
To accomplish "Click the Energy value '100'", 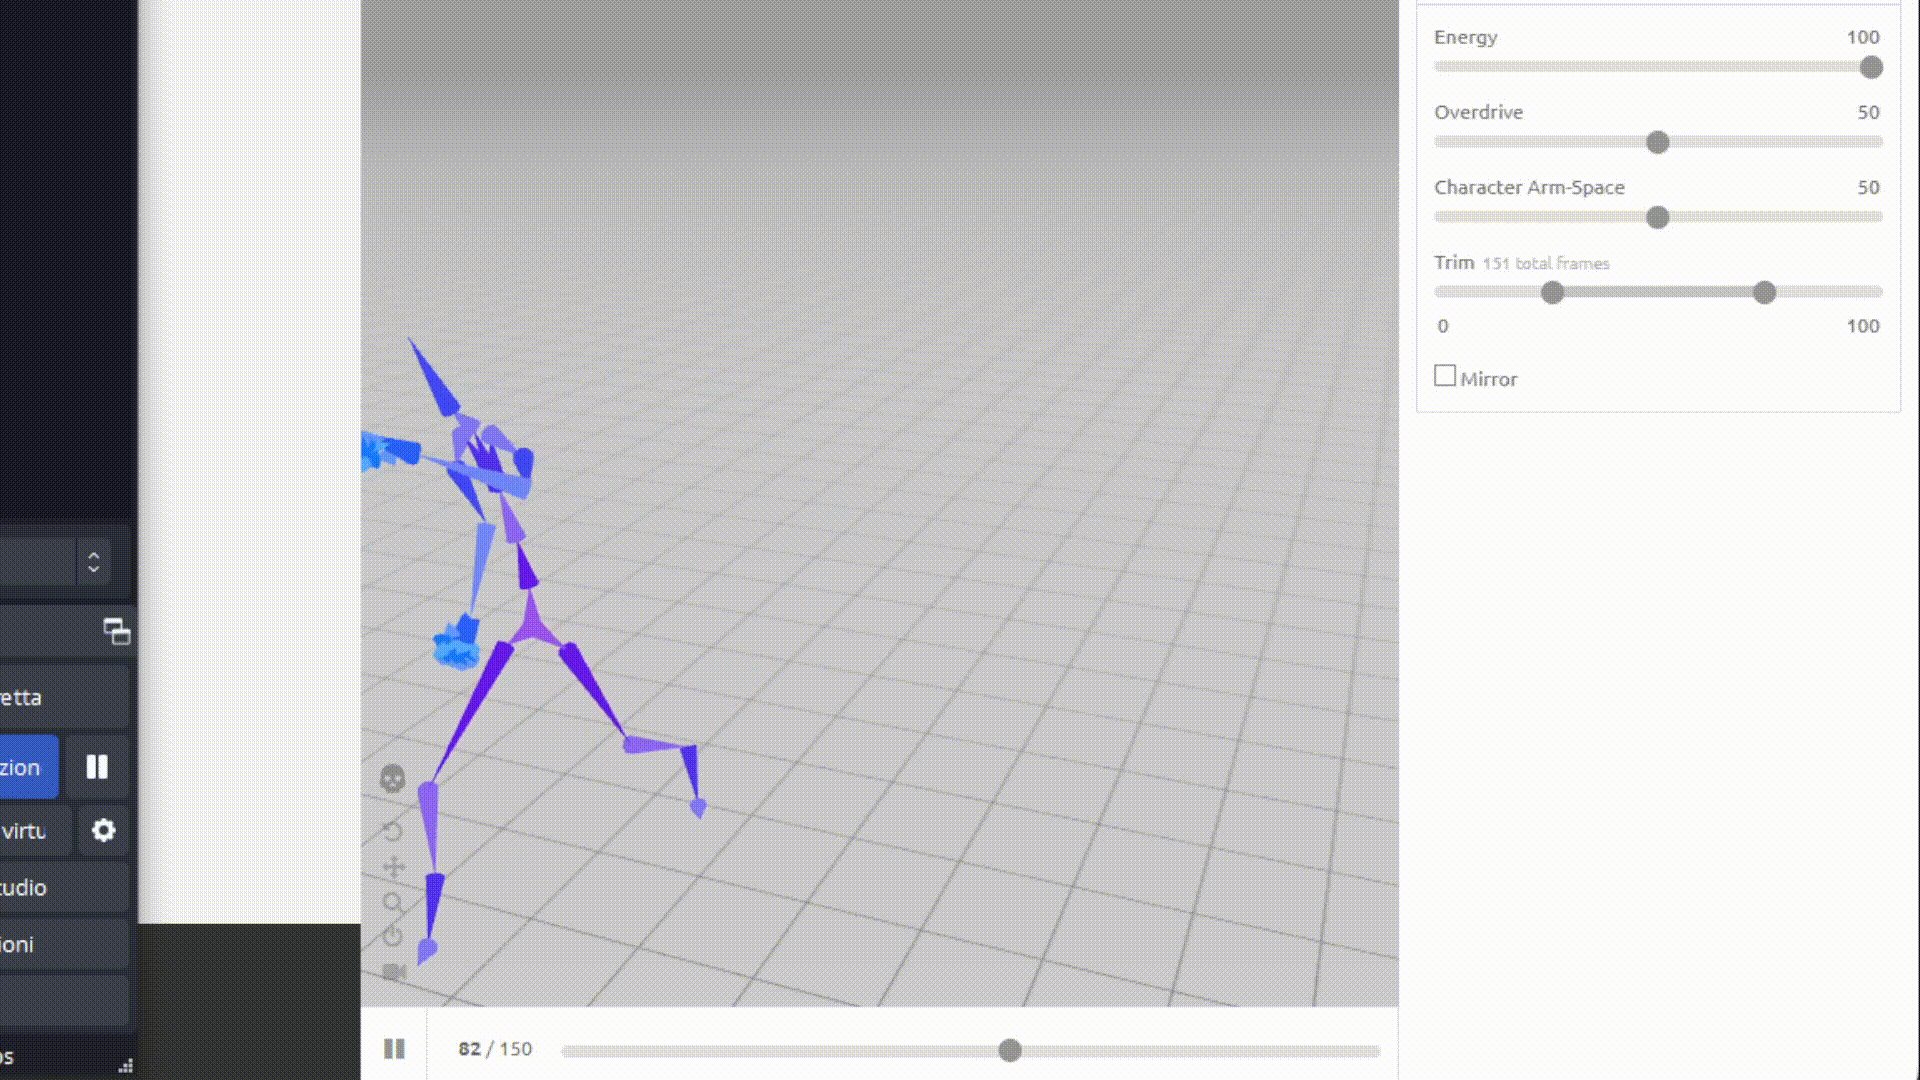I will [x=1863, y=37].
